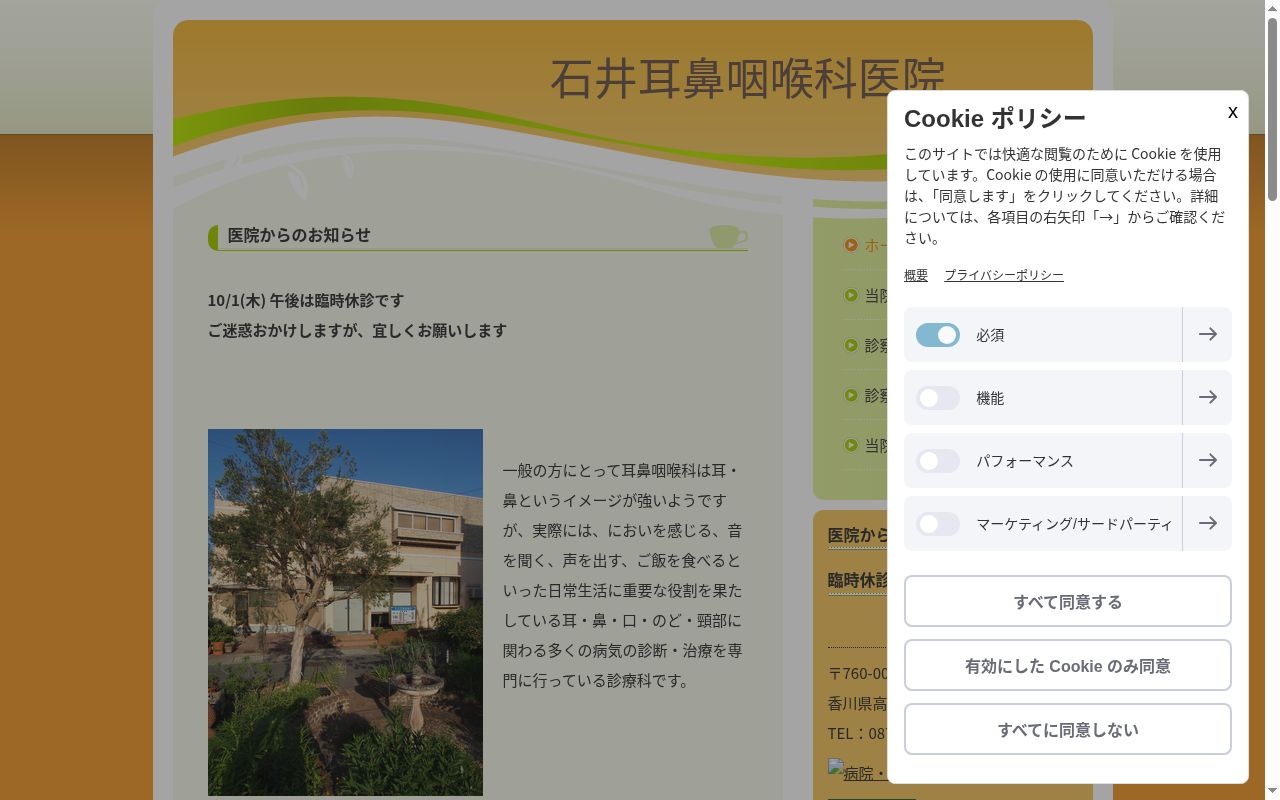
Task: Click the すべてに同意しない button
Action: pyautogui.click(x=1068, y=729)
